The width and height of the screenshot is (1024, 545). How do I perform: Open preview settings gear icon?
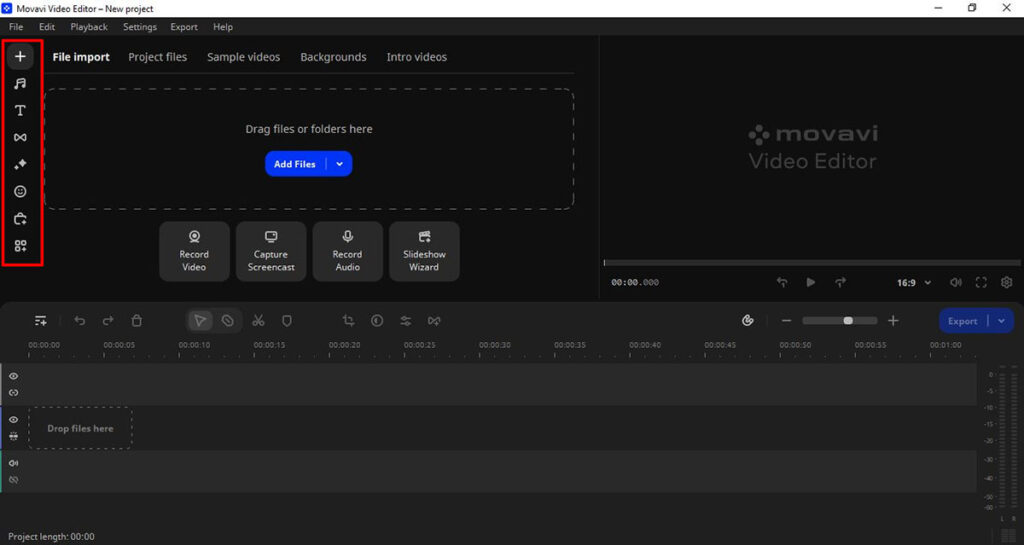pyautogui.click(x=1006, y=282)
